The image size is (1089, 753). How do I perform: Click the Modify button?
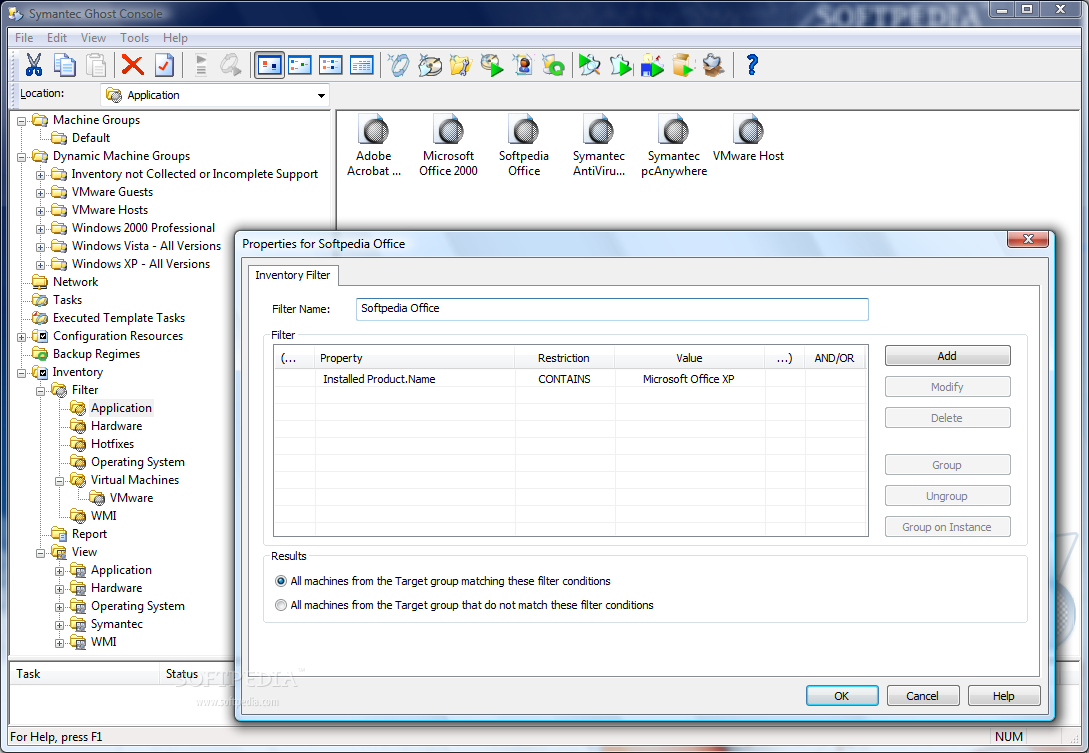[947, 386]
